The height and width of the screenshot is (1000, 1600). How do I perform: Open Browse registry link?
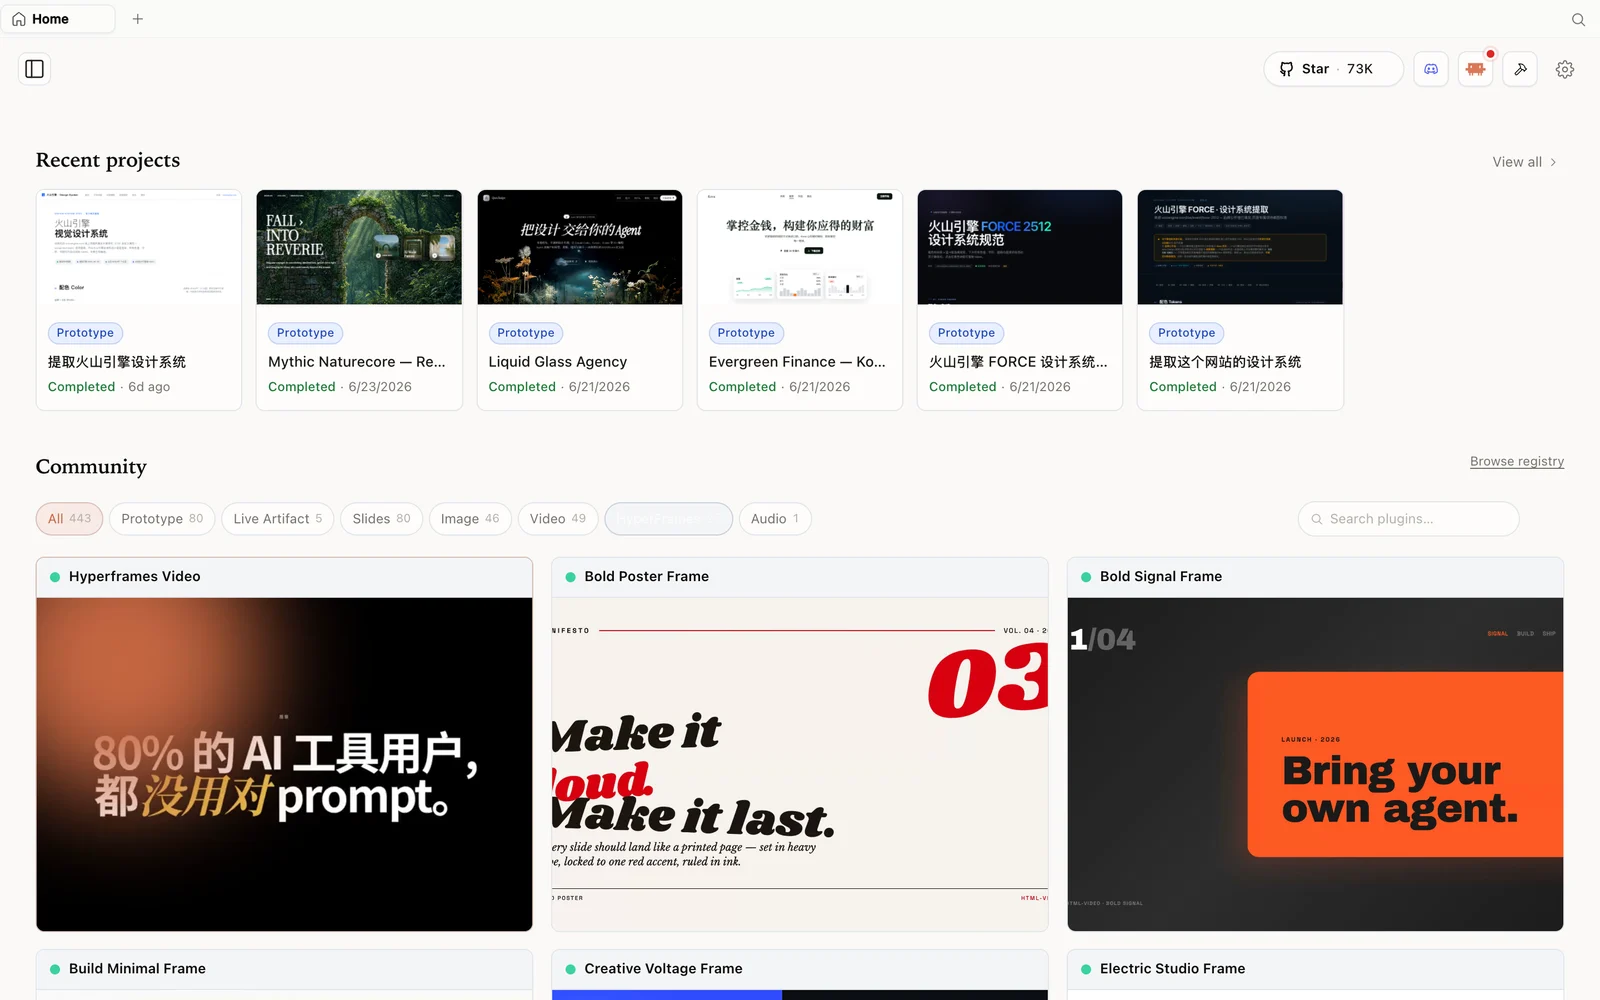pyautogui.click(x=1517, y=461)
